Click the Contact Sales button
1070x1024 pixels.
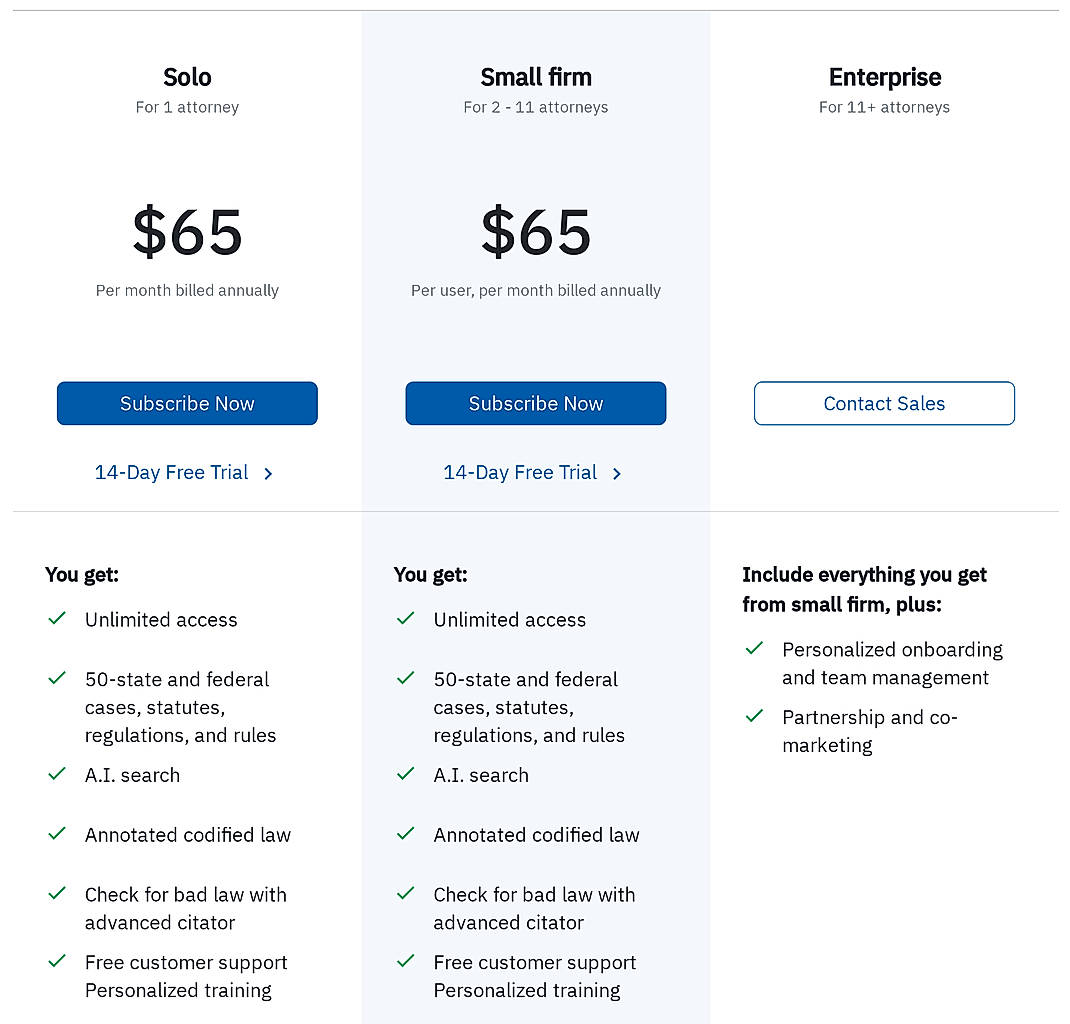tap(884, 403)
